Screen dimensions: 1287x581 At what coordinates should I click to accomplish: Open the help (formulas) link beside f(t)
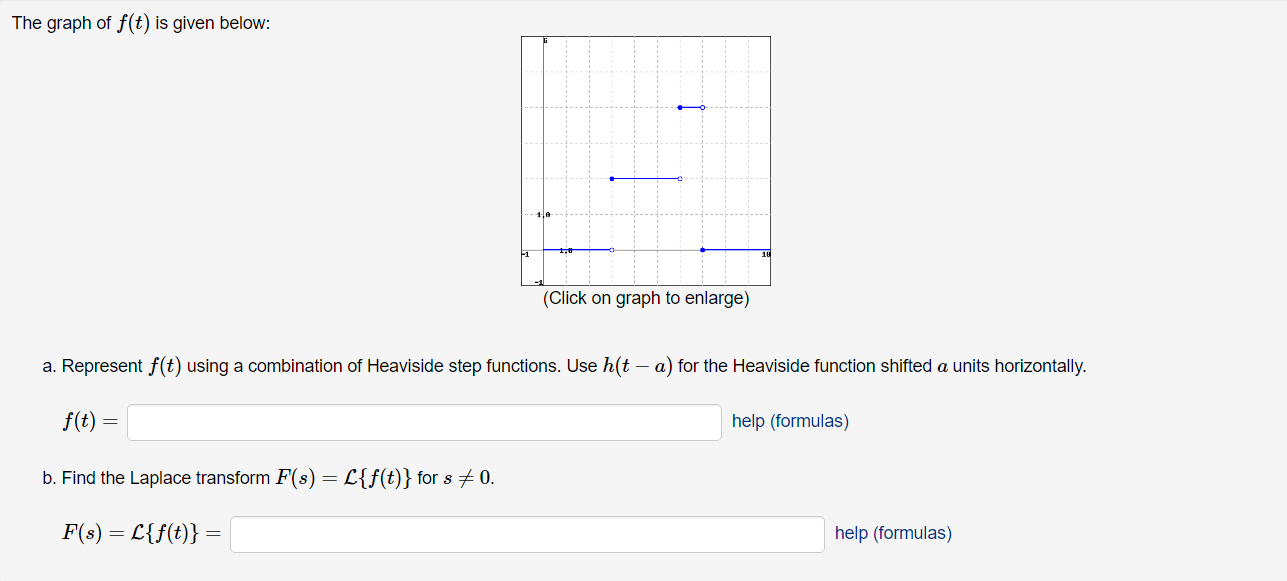click(x=790, y=421)
